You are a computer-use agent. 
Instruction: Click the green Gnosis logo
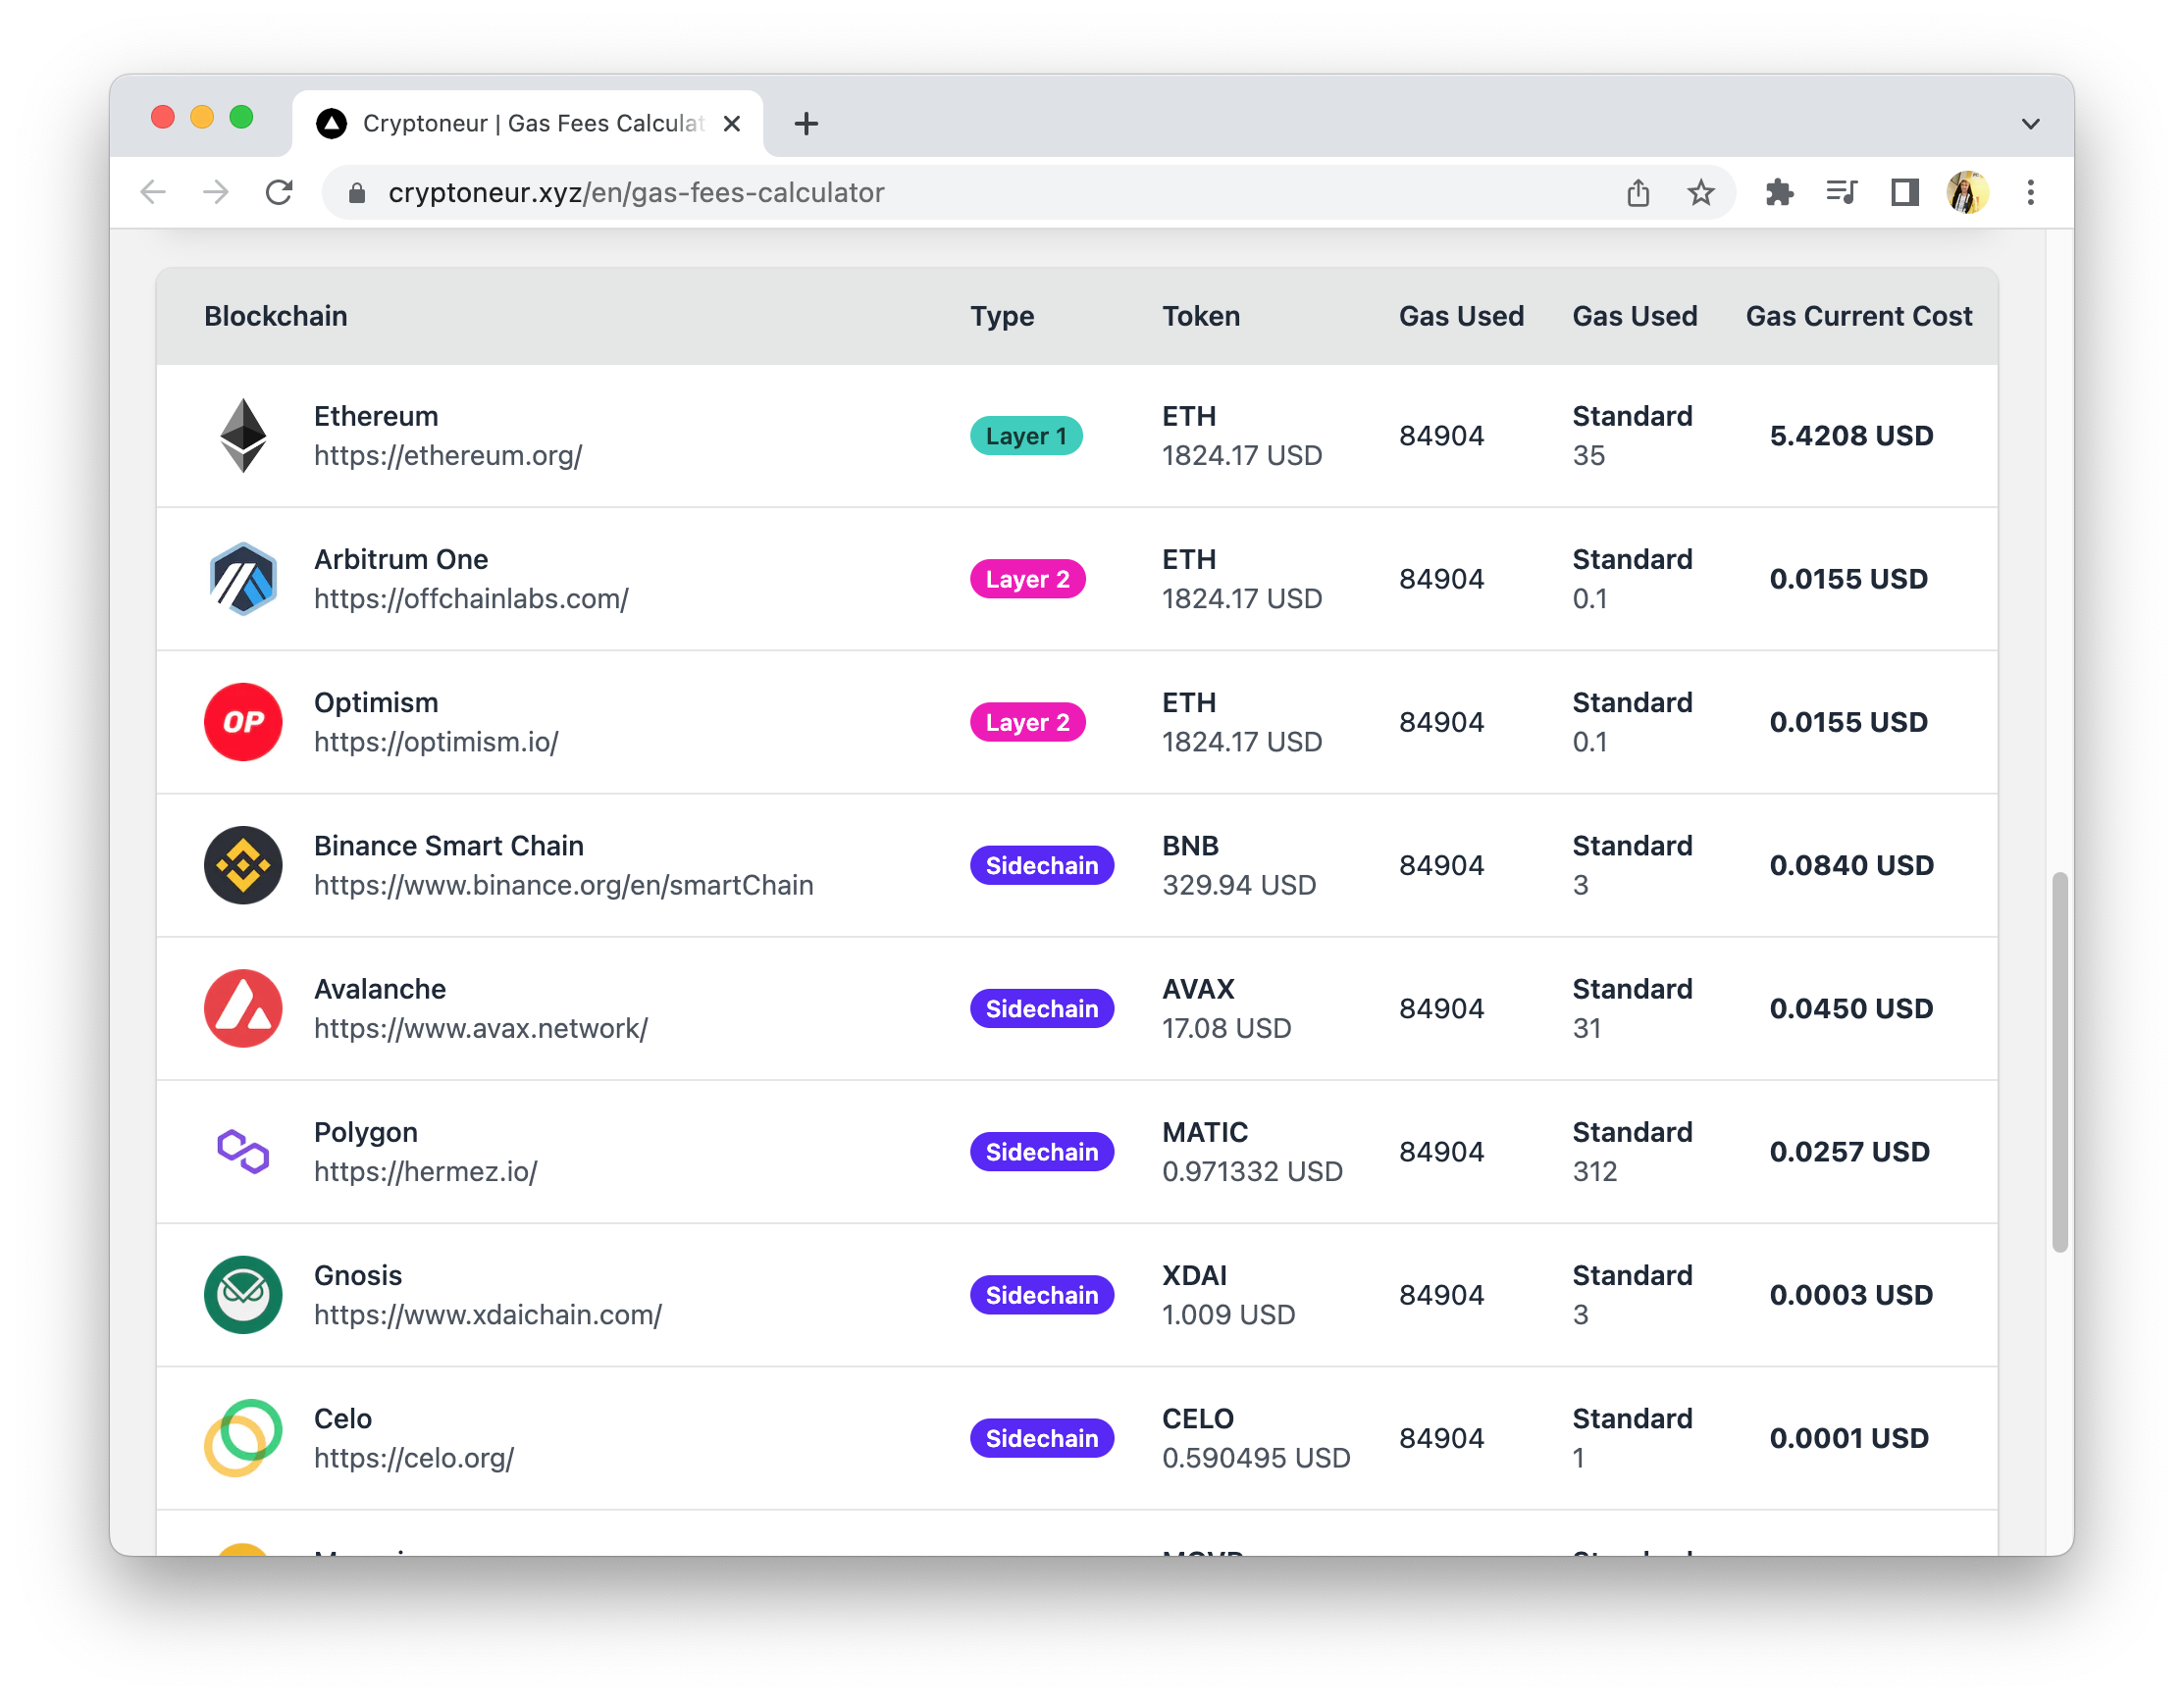243,1294
